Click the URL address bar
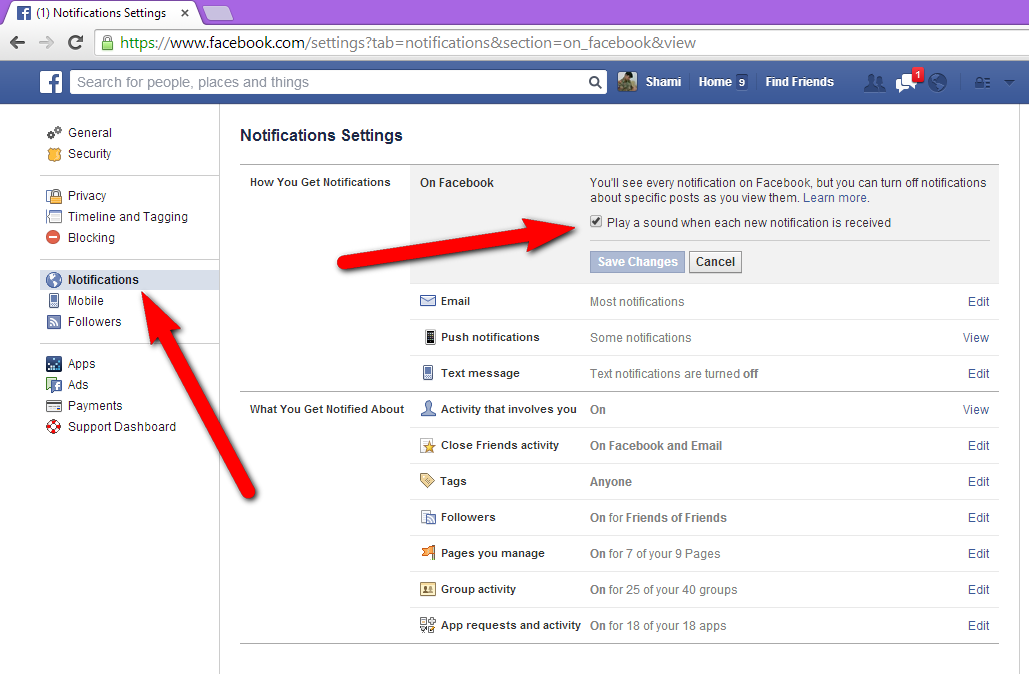Image resolution: width=1029 pixels, height=674 pixels. click(562, 43)
